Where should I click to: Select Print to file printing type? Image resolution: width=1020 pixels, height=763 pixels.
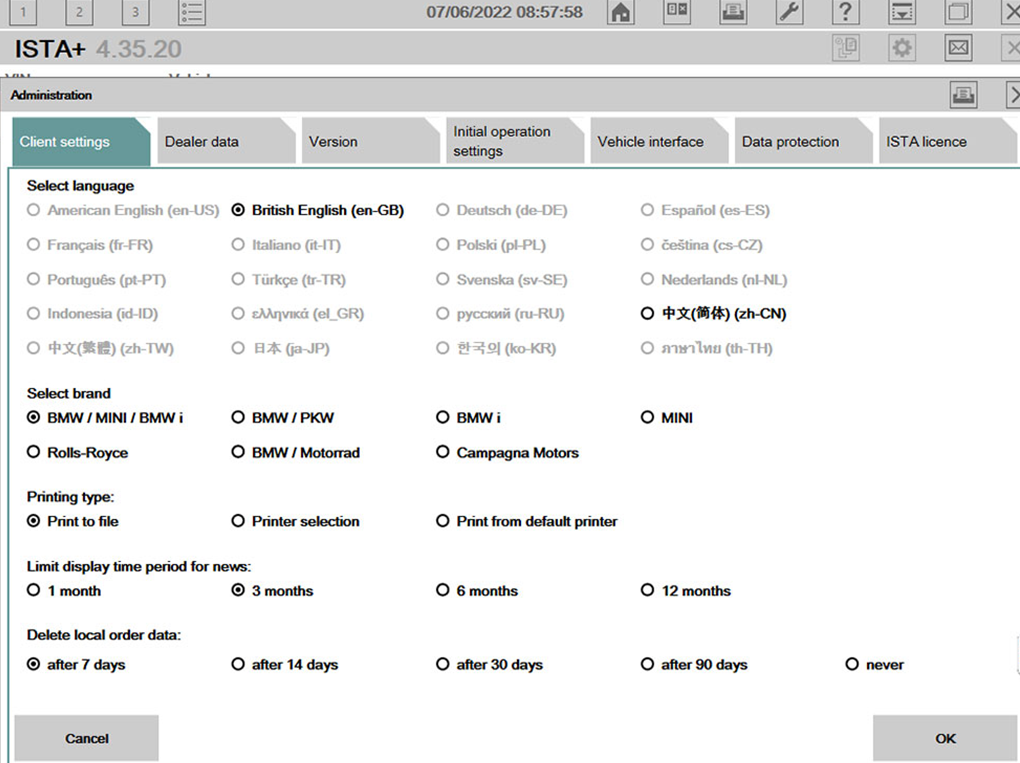pyautogui.click(x=73, y=521)
